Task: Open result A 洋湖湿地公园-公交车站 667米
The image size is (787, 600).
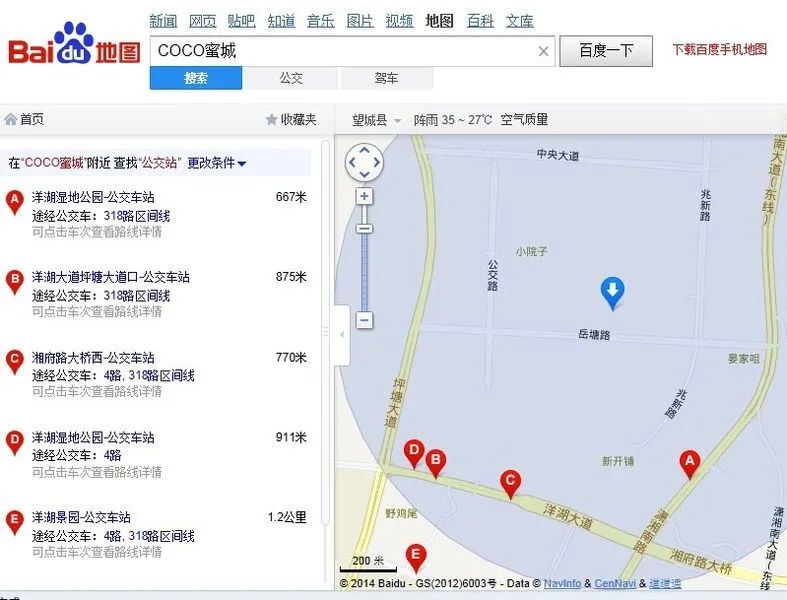Action: 93,197
